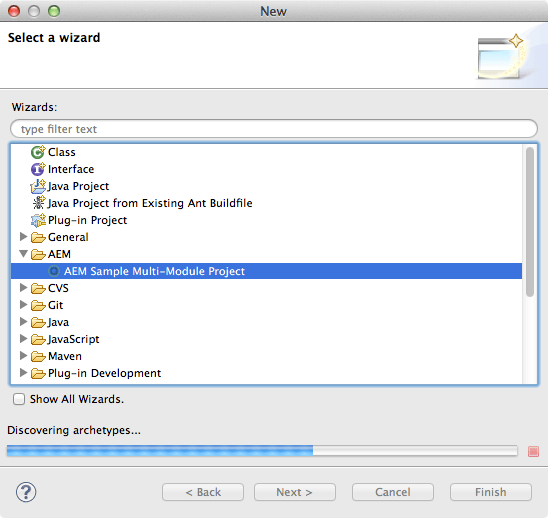Expand the Maven folder

[23, 356]
